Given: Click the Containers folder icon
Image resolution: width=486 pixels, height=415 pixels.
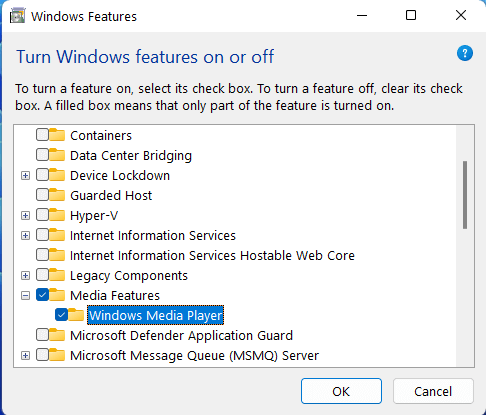Looking at the screenshot, I should (57, 135).
